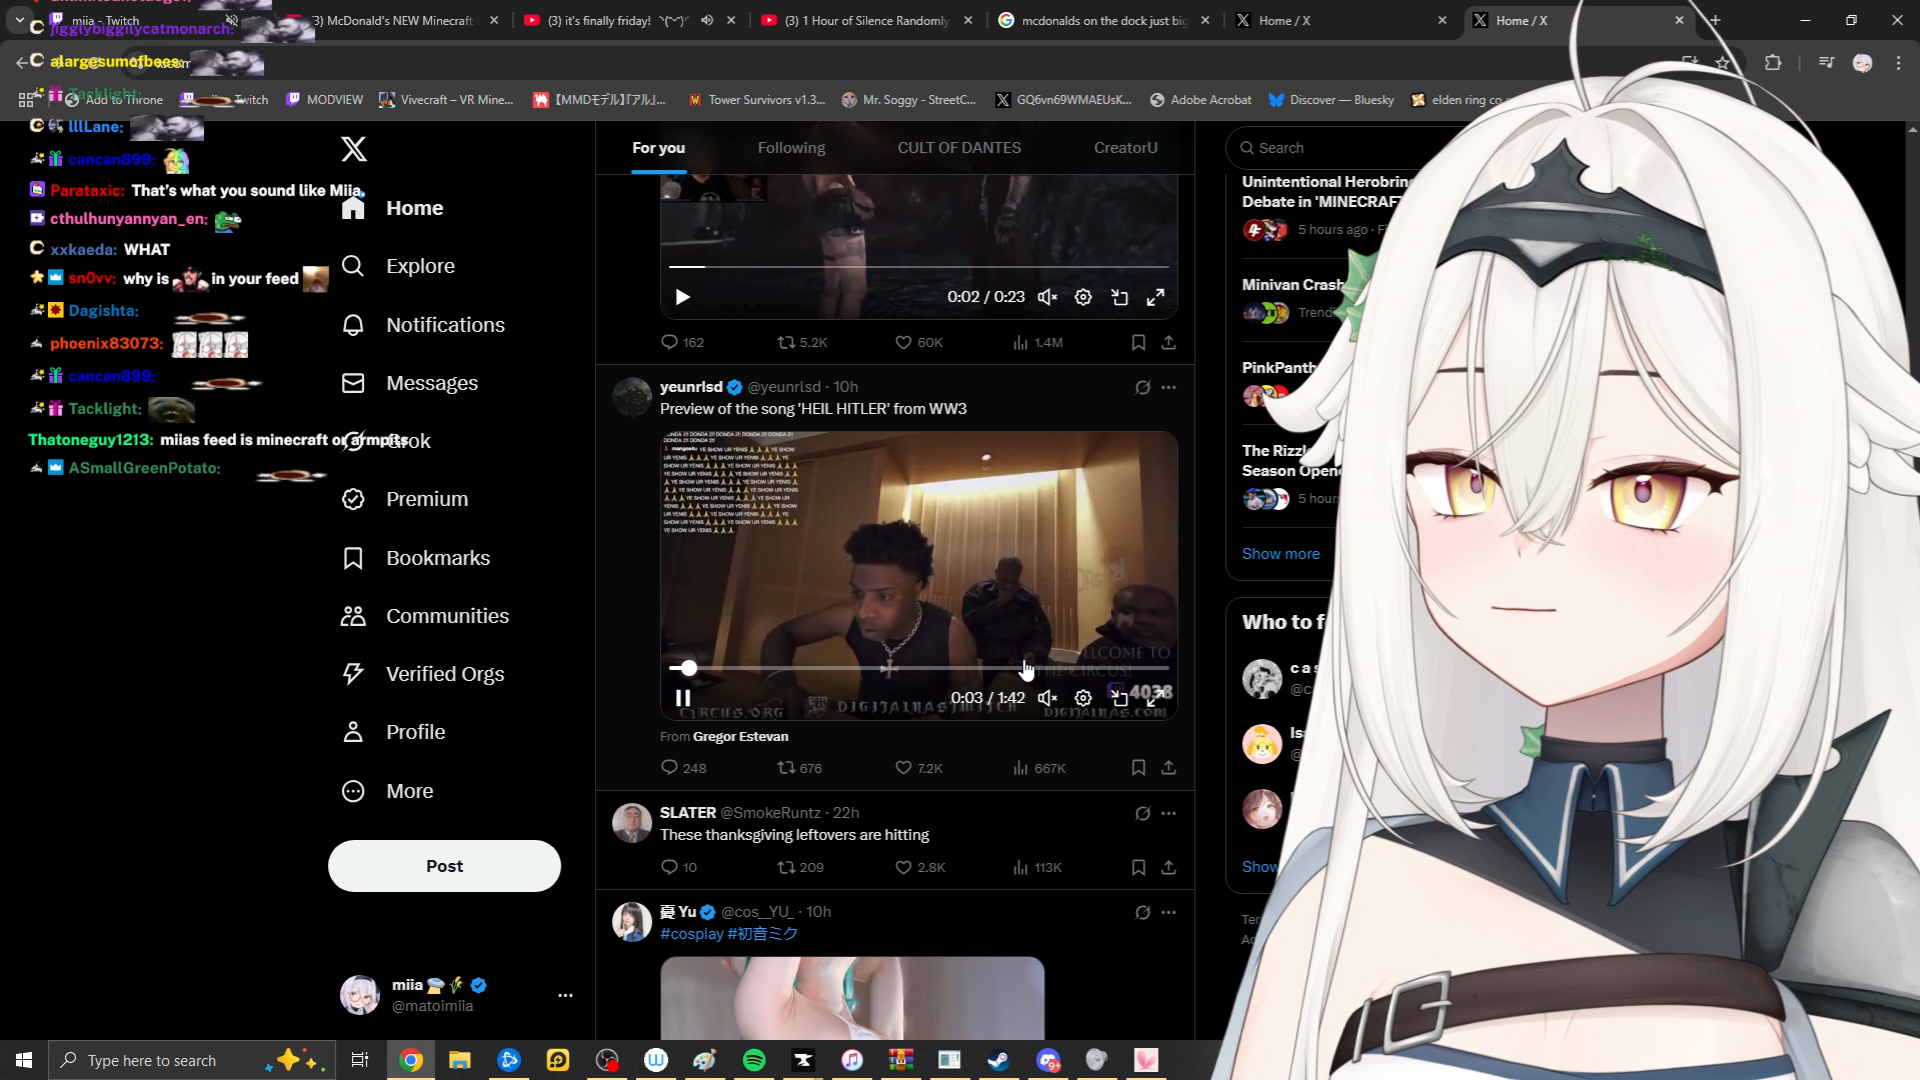The image size is (1920, 1080).
Task: Open settings gear on playing video
Action: click(1083, 698)
